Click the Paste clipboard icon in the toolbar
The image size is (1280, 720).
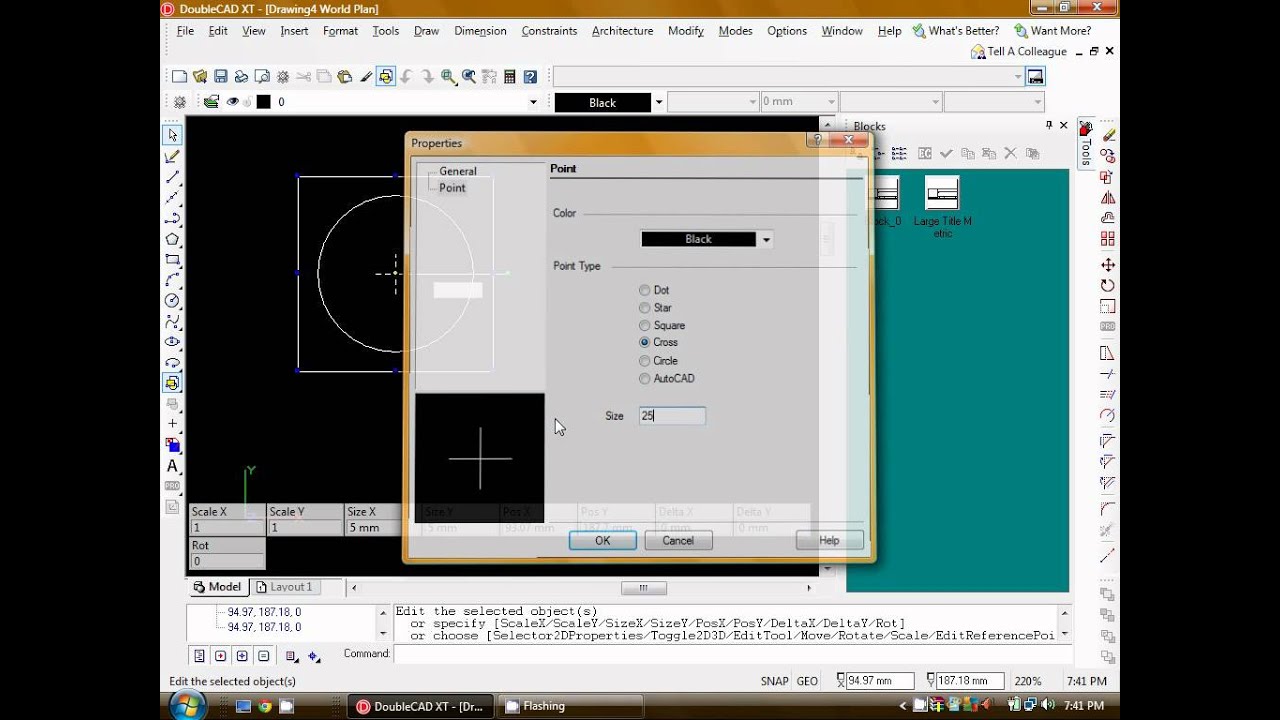(x=345, y=76)
